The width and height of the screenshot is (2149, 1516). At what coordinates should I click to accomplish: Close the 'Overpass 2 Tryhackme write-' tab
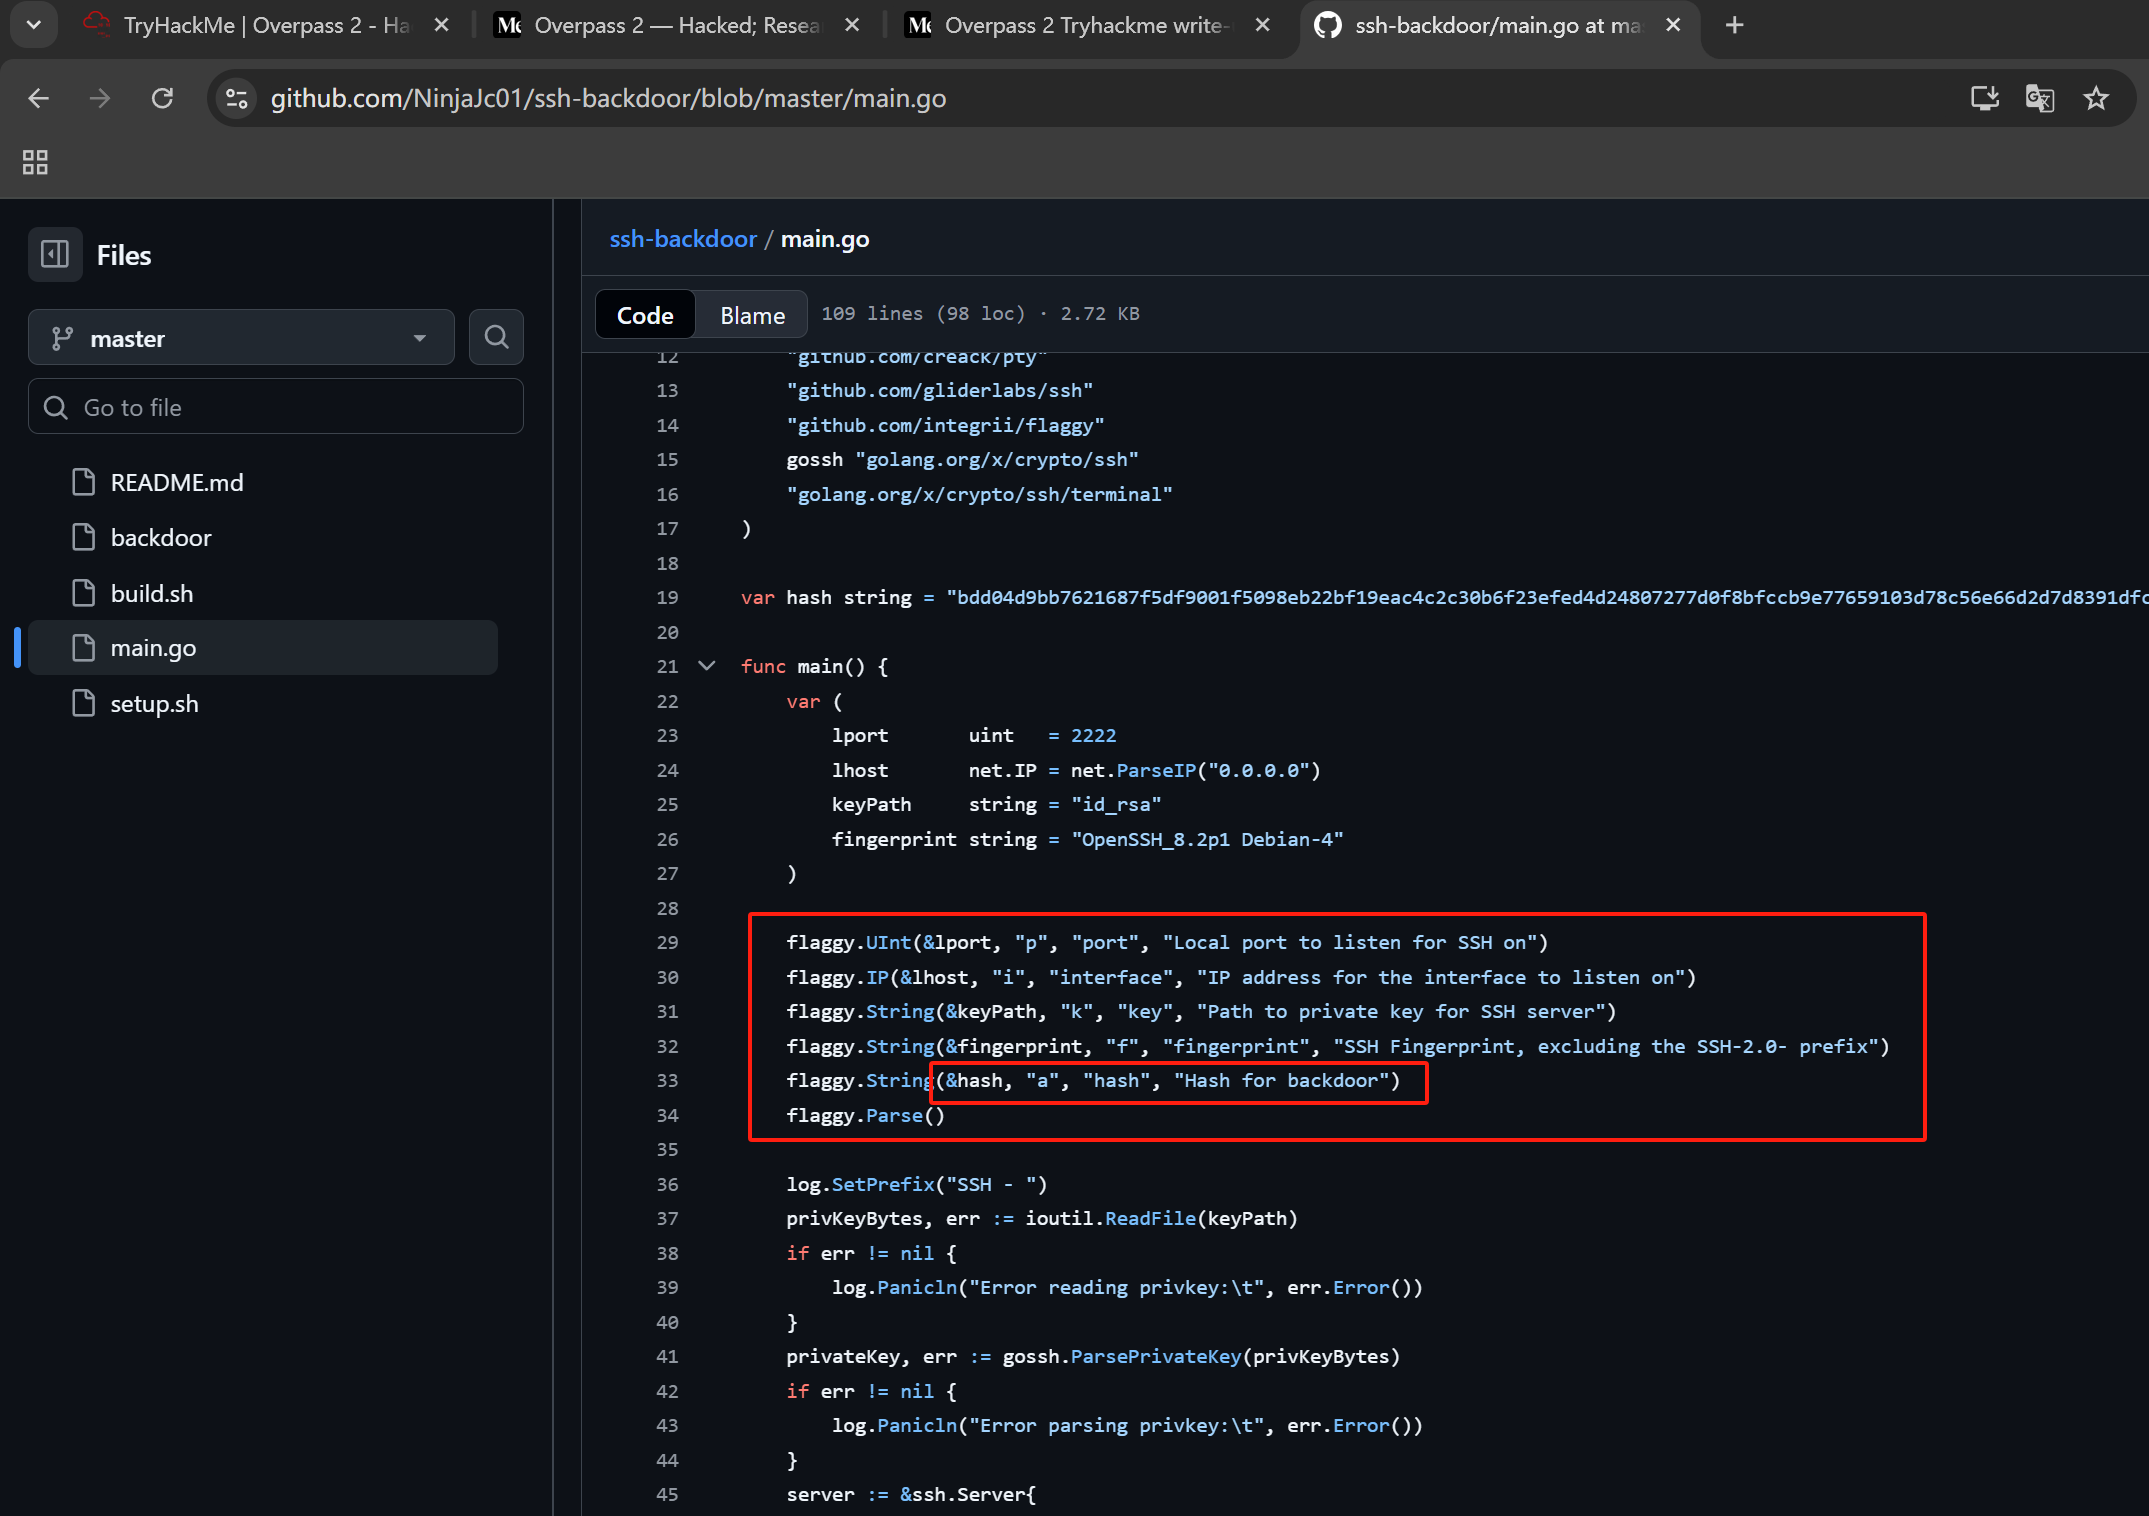pyautogui.click(x=1263, y=25)
